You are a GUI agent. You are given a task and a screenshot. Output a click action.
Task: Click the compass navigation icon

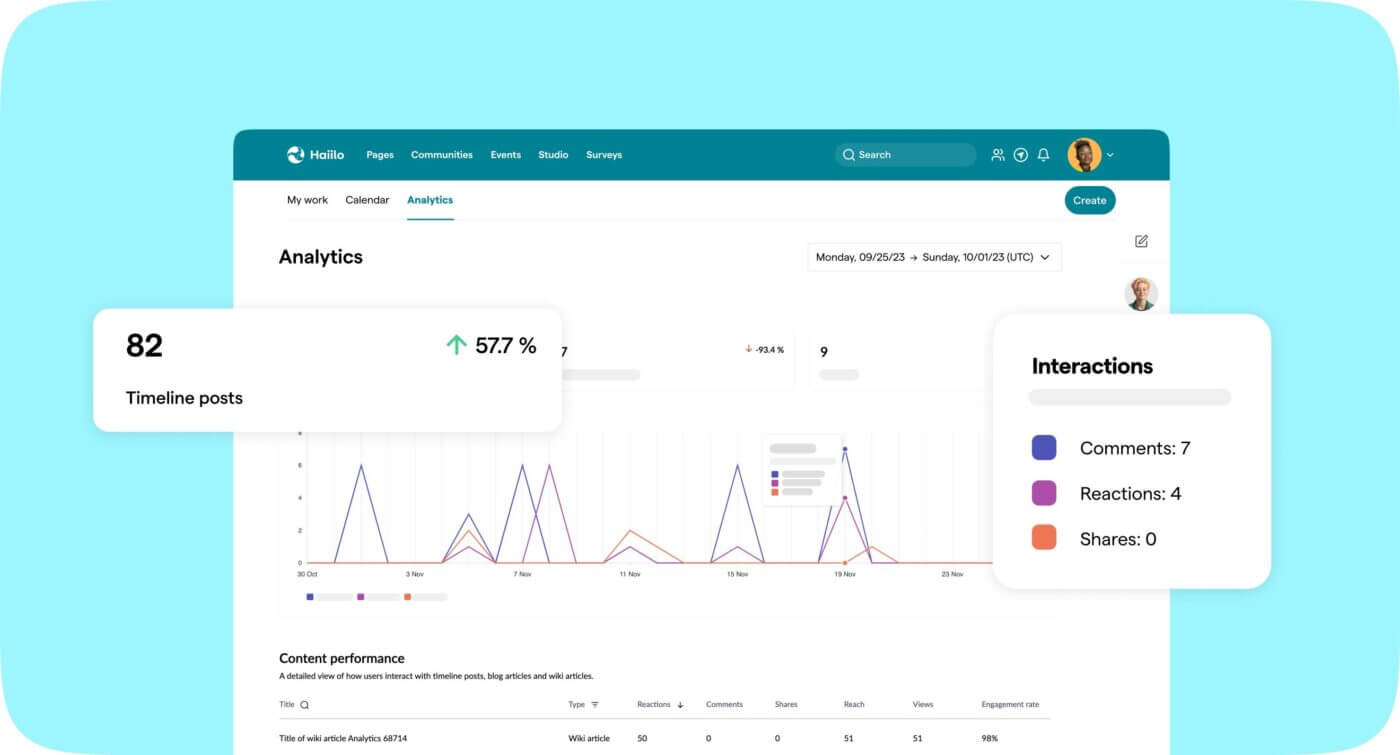tap(1020, 155)
